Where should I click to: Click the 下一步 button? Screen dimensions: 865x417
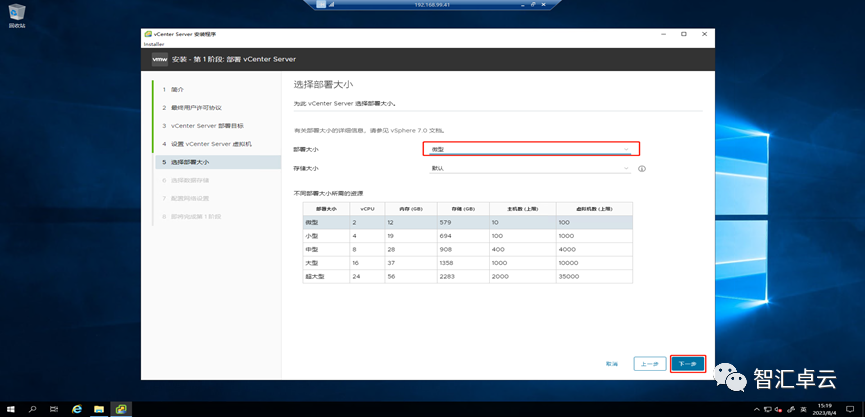(688, 364)
